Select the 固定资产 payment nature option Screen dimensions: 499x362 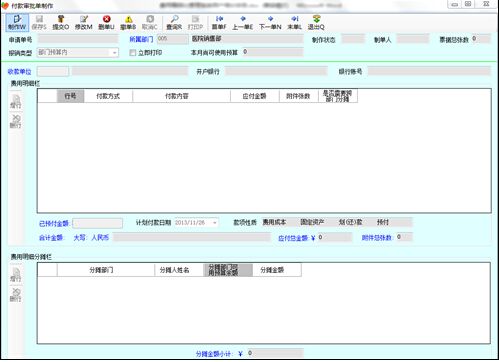[312, 222]
